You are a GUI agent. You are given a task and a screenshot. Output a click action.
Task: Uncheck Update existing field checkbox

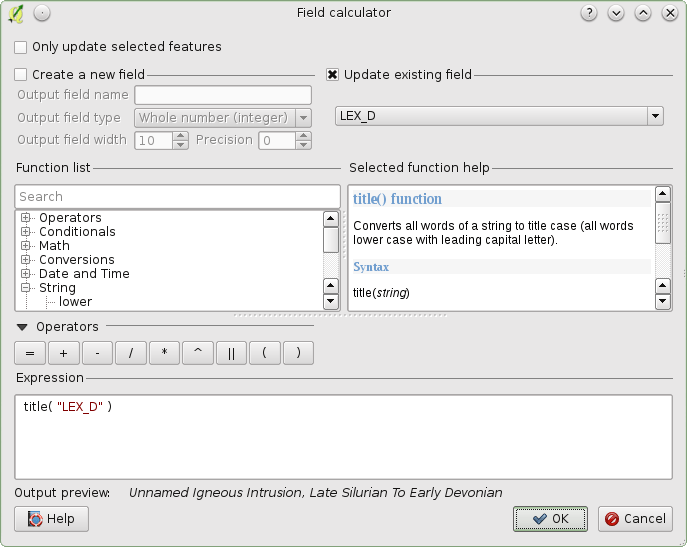[332, 75]
